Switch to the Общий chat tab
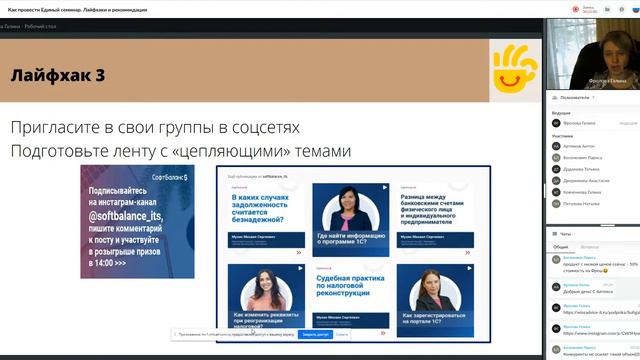The image size is (640, 360). pos(560,247)
